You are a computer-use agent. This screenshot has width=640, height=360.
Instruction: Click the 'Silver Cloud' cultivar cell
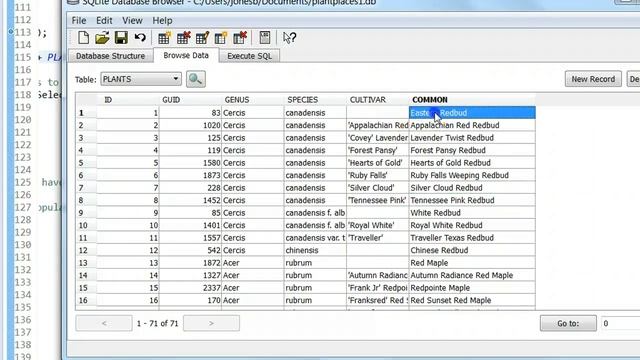pos(378,188)
